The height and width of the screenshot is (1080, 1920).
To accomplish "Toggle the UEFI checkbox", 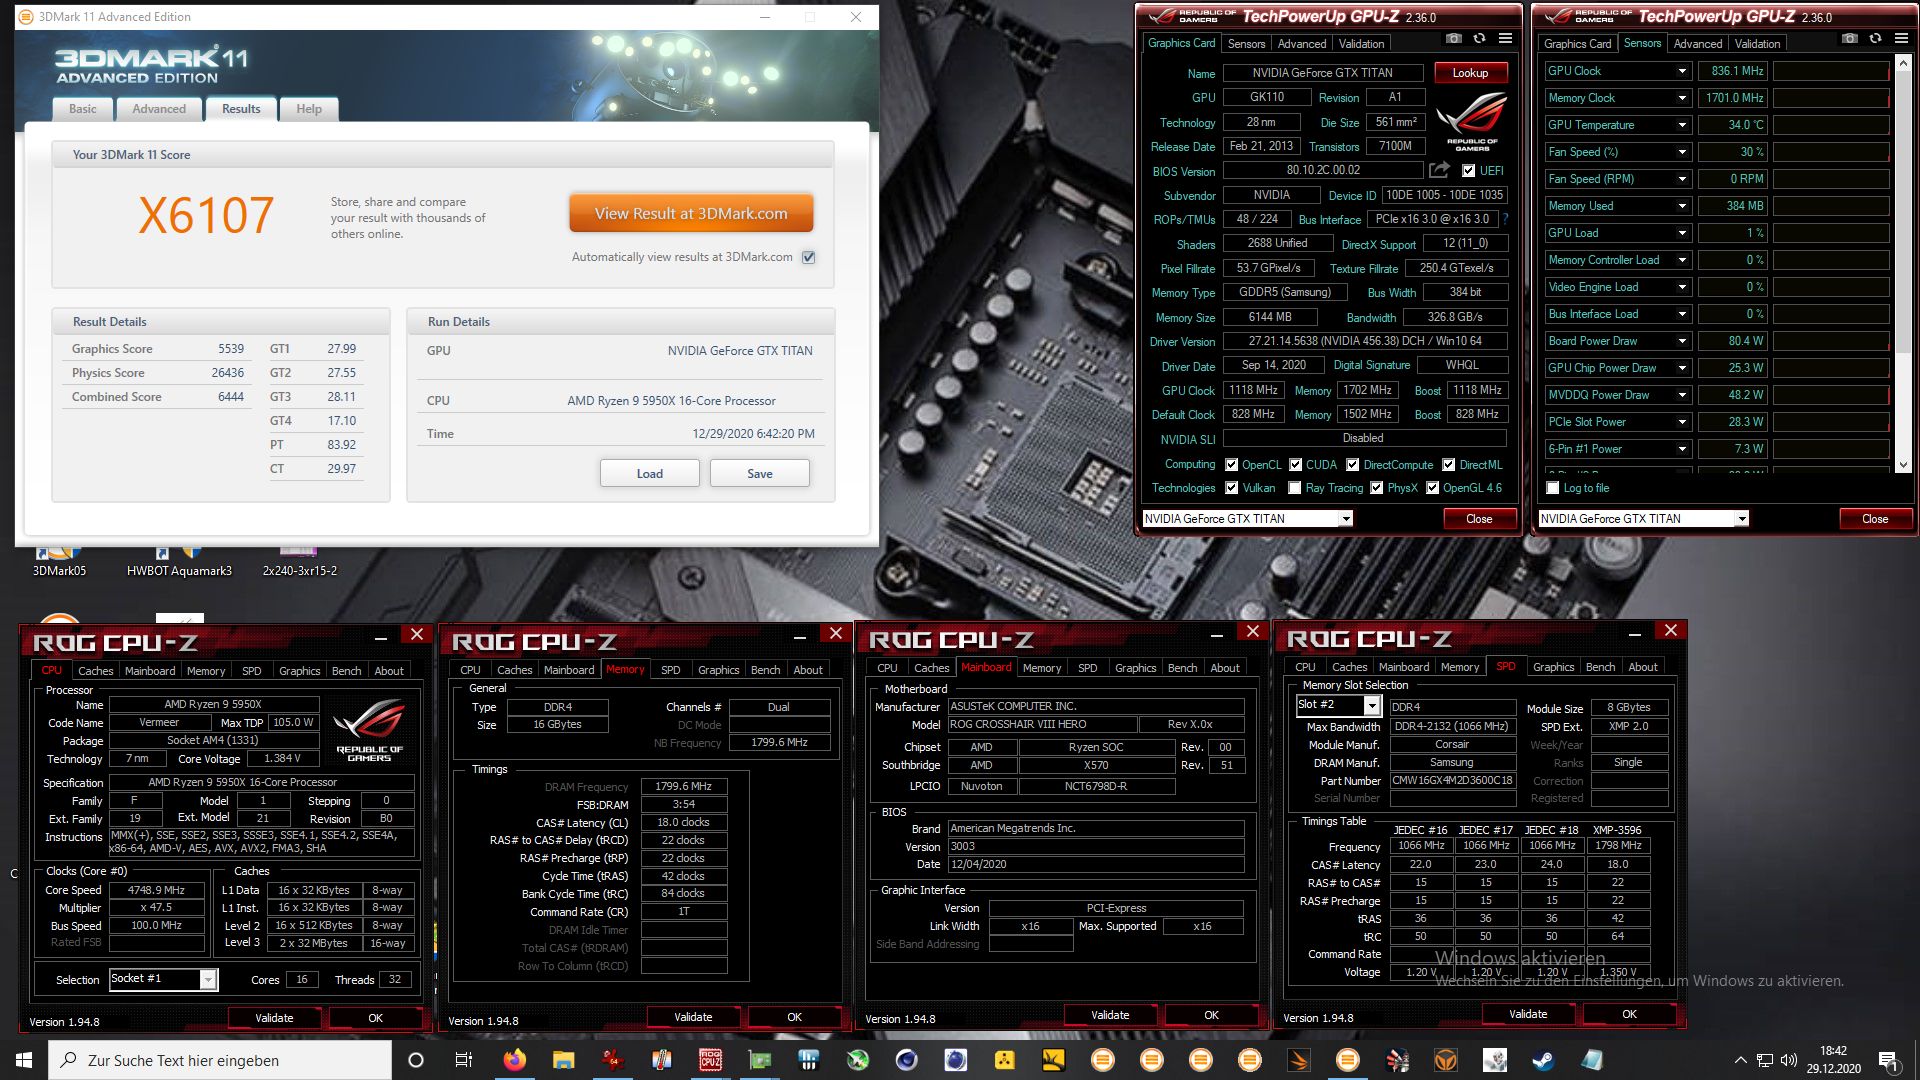I will coord(1468,171).
